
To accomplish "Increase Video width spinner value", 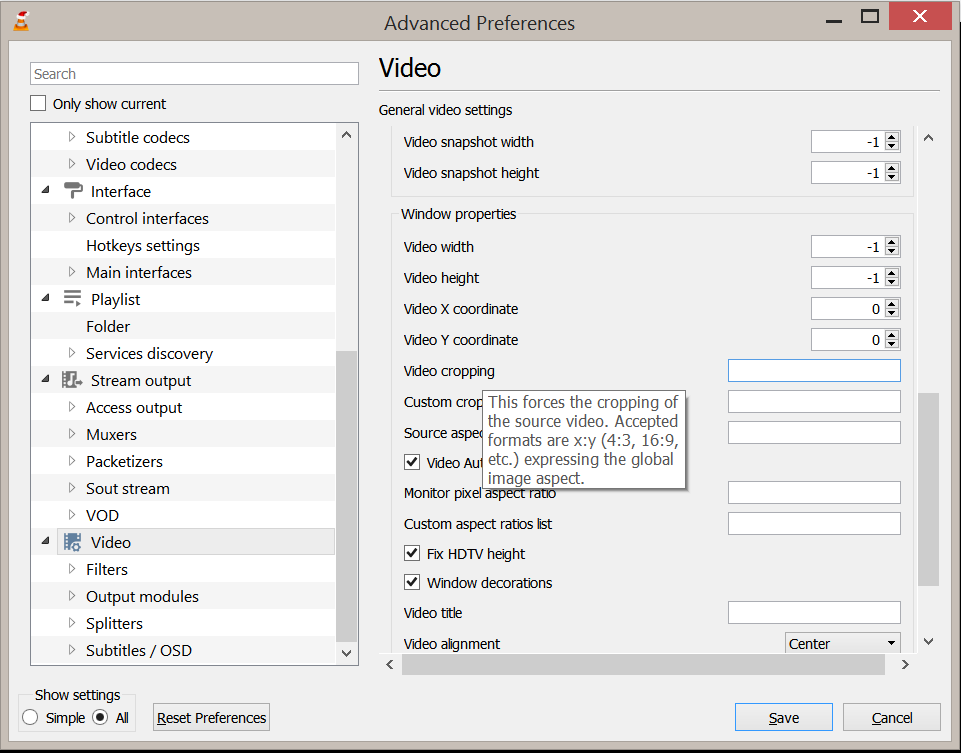I will pos(892,243).
